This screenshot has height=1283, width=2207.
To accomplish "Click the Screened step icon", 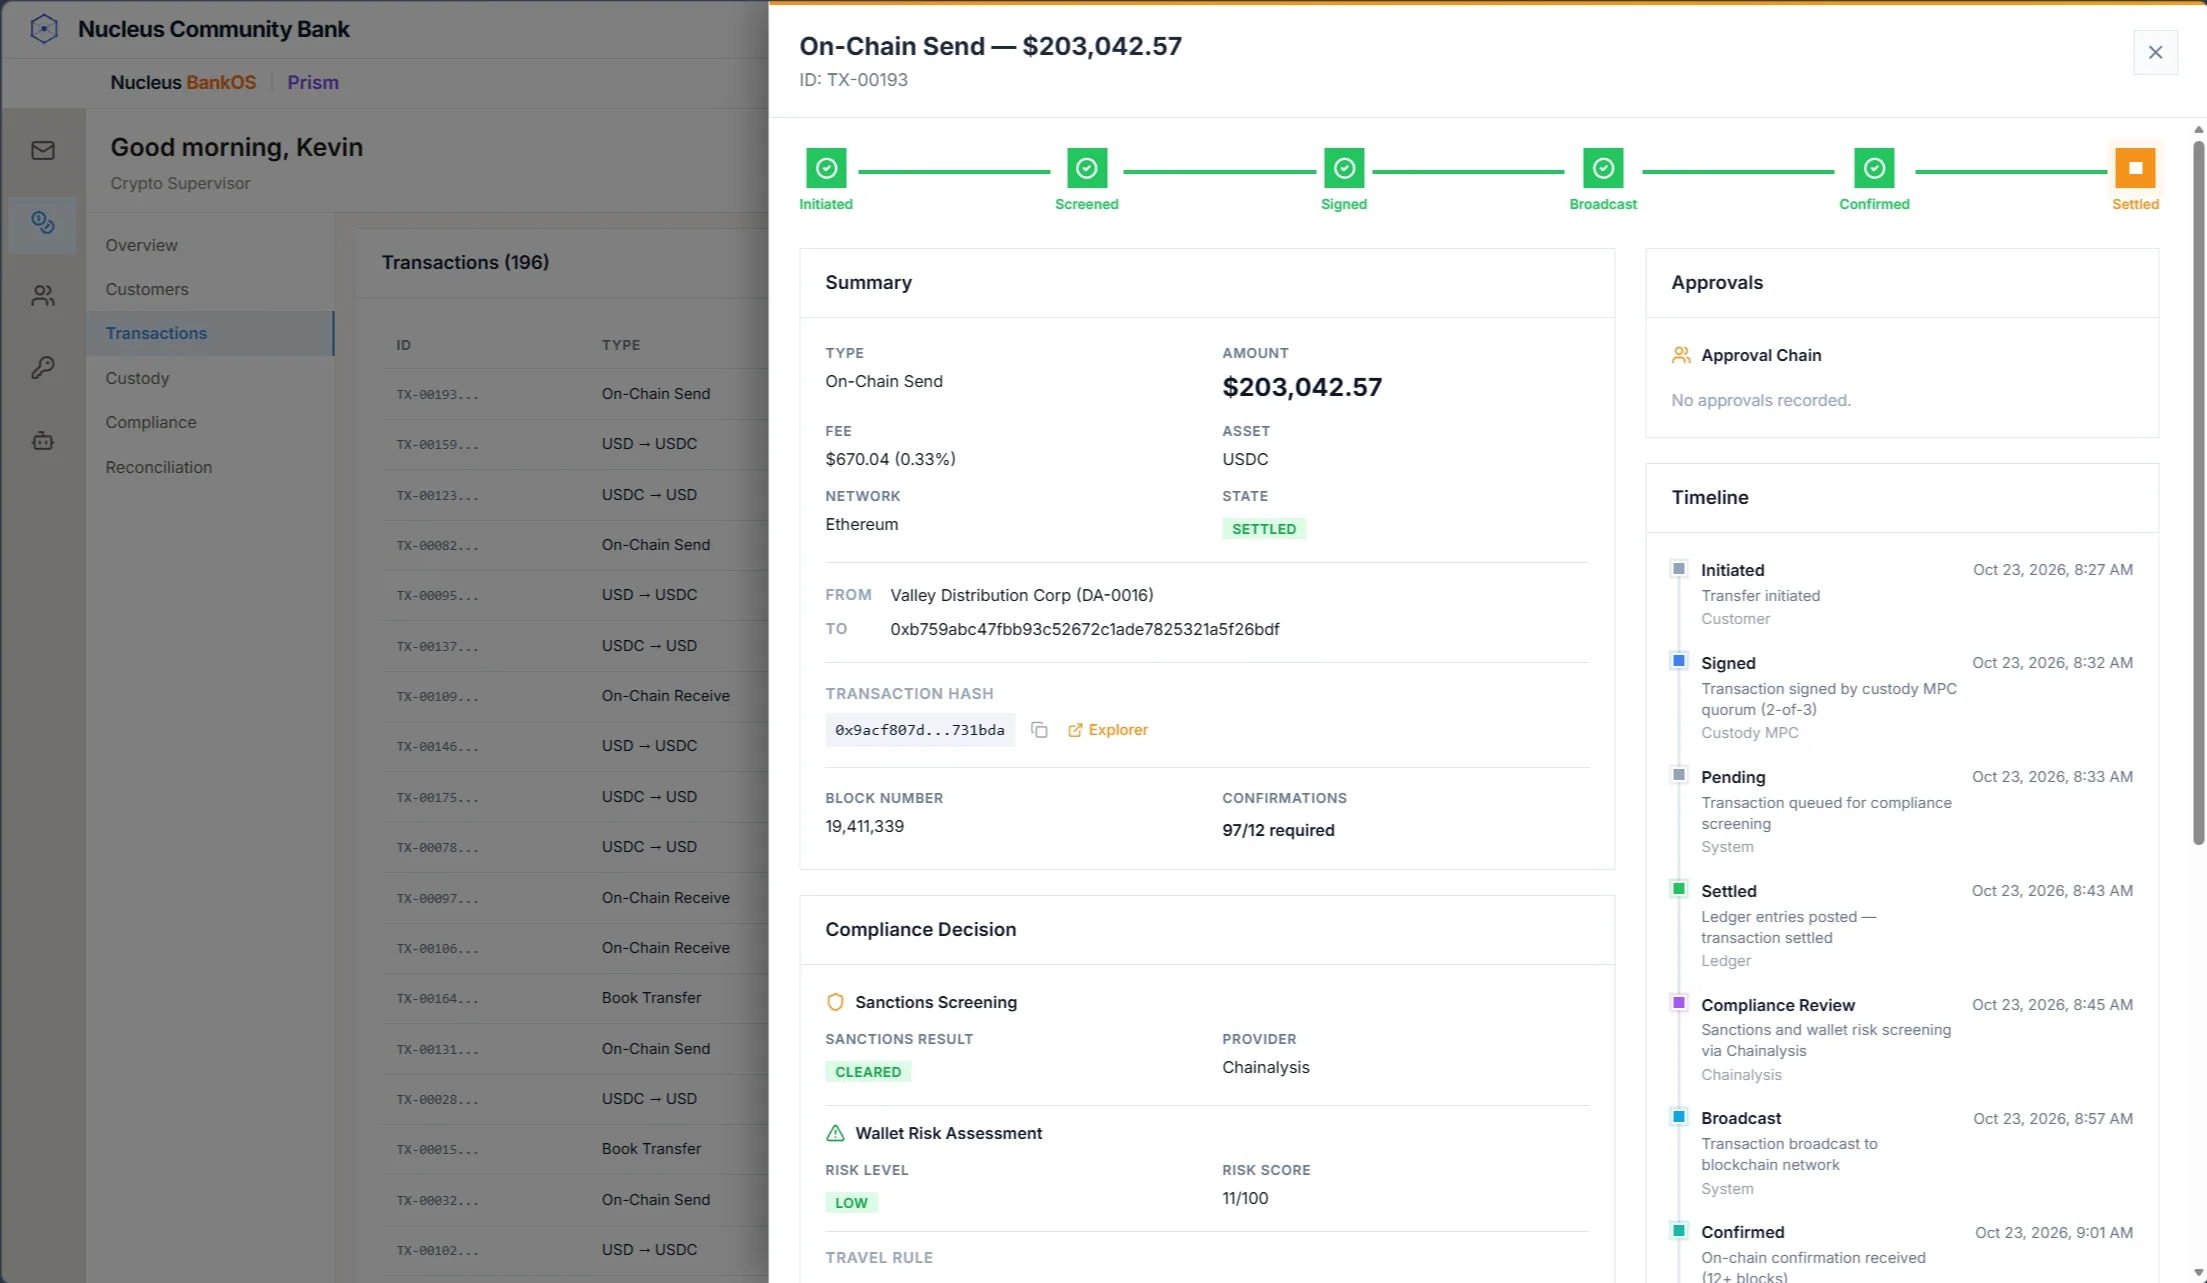I will [x=1087, y=168].
